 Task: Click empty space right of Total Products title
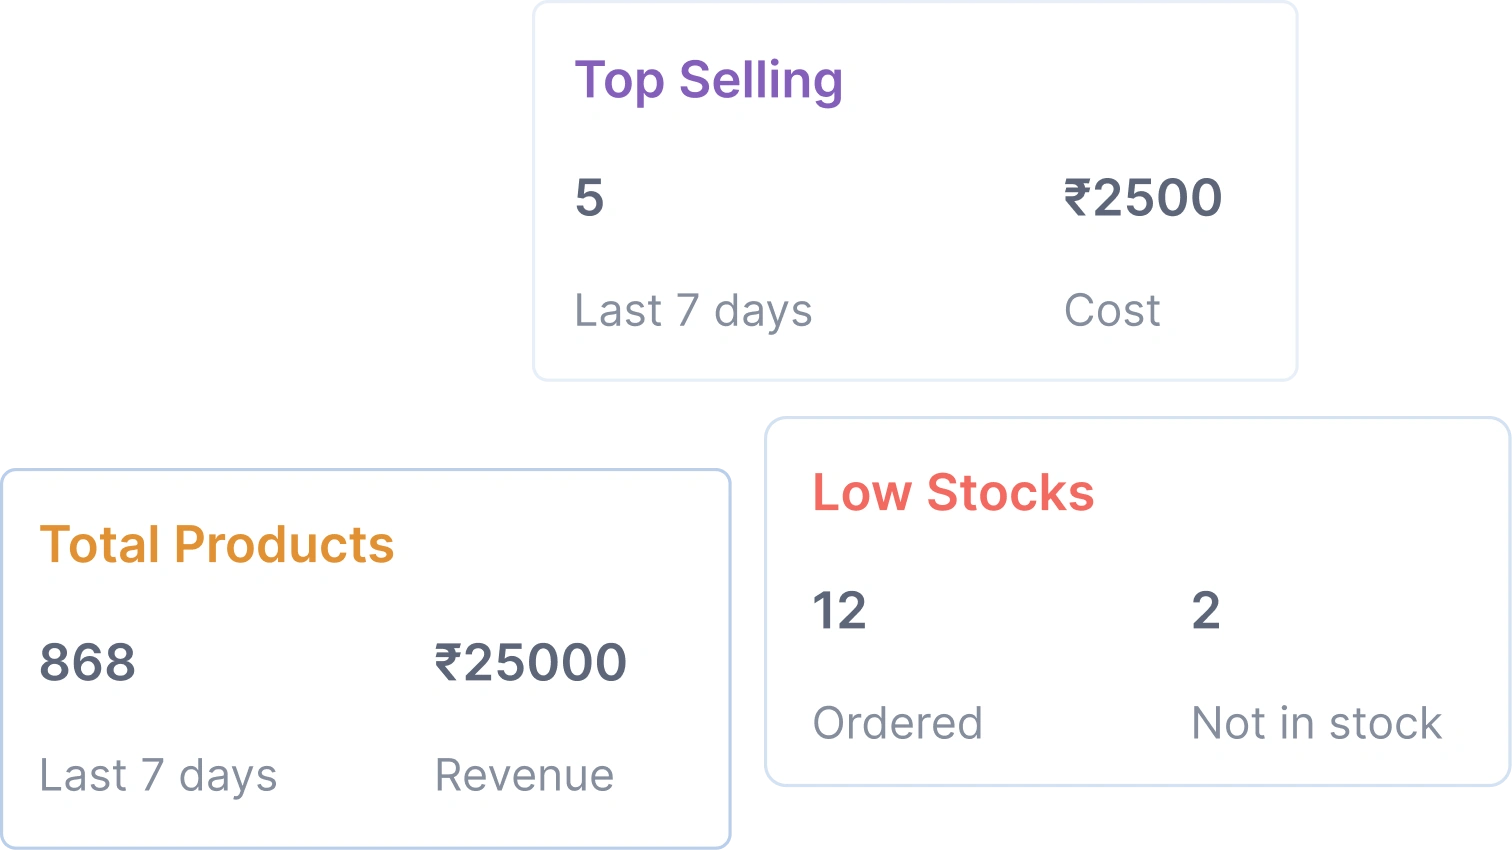click(560, 545)
